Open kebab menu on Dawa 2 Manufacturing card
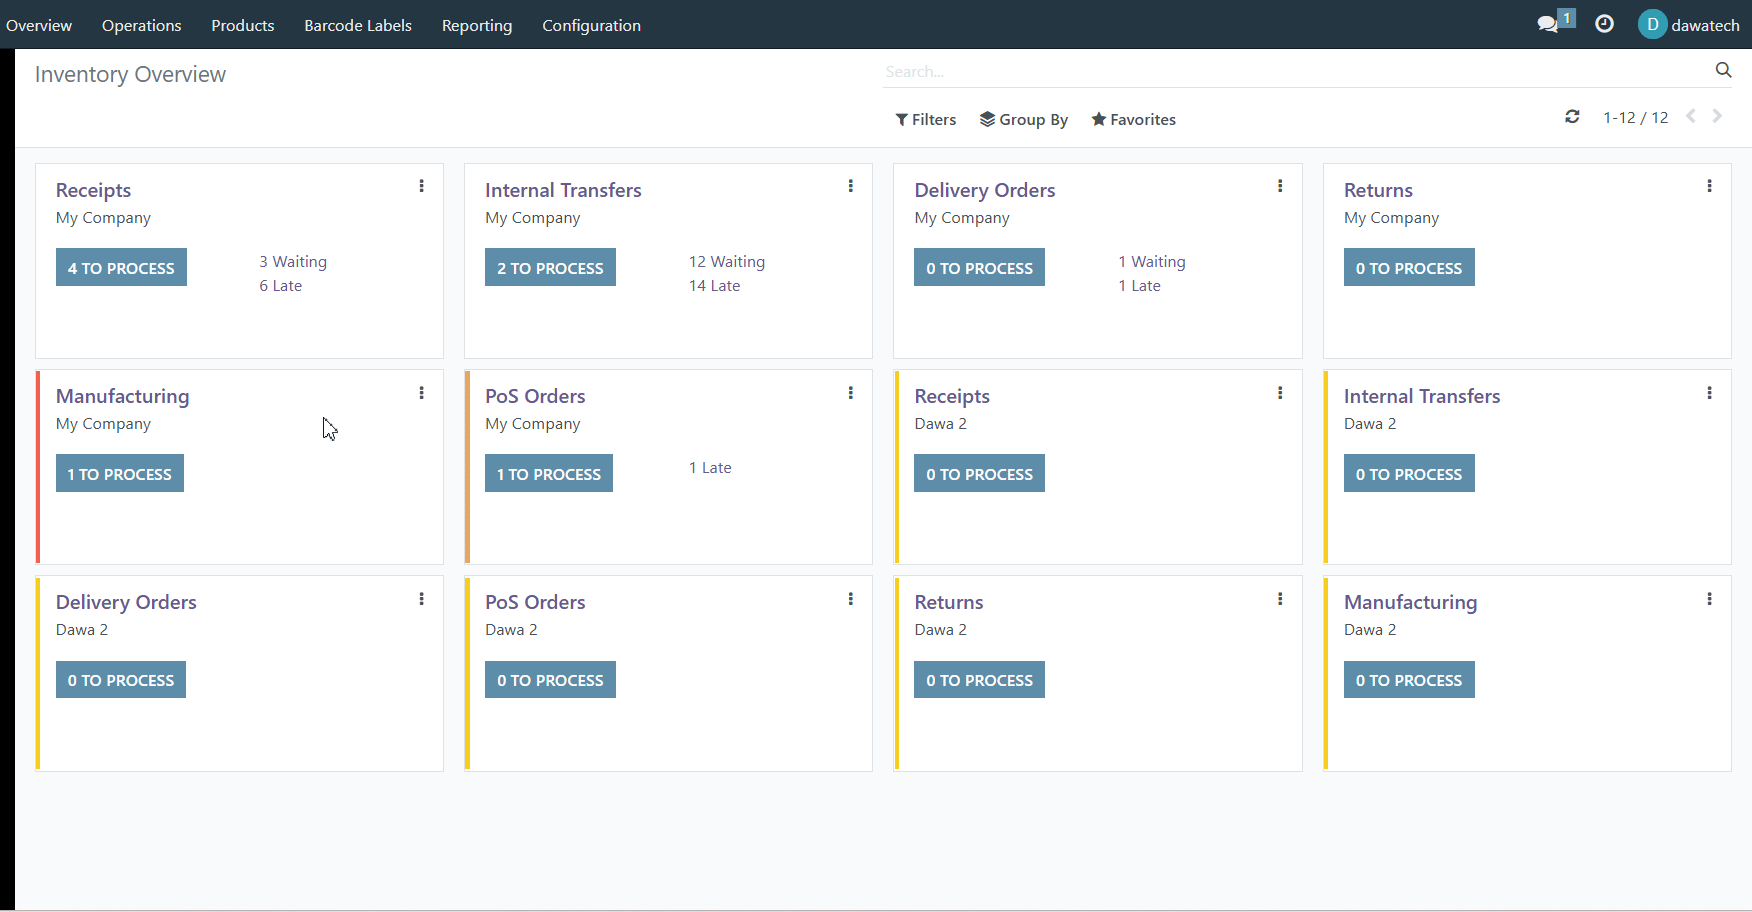 point(1709,599)
